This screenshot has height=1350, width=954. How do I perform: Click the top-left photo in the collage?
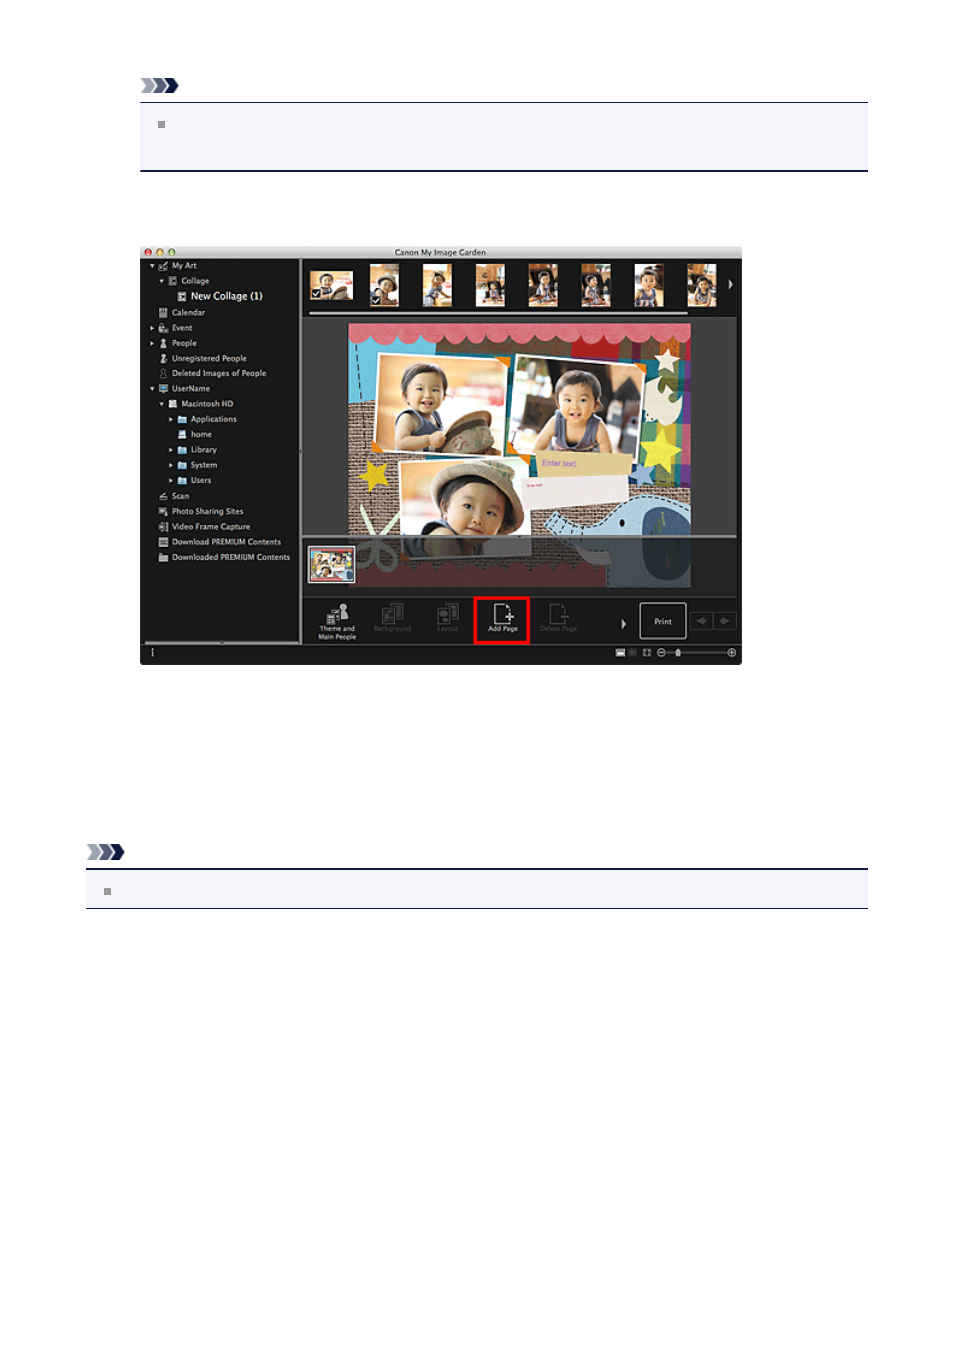[440, 404]
